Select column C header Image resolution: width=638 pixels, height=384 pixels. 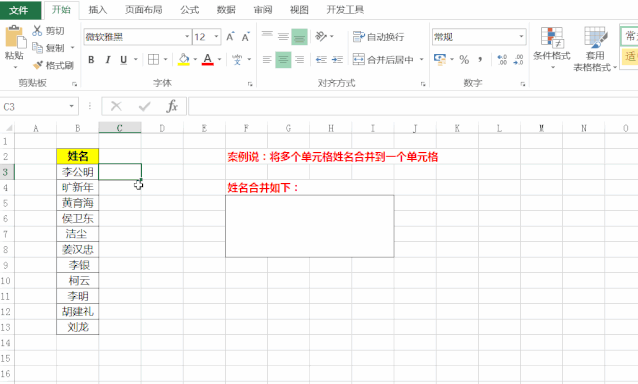pyautogui.click(x=120, y=128)
